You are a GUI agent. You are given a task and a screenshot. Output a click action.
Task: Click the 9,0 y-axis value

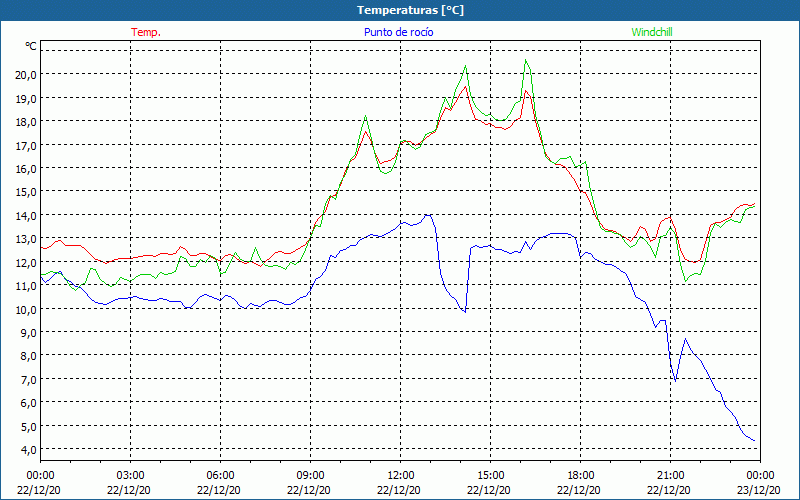coord(29,333)
